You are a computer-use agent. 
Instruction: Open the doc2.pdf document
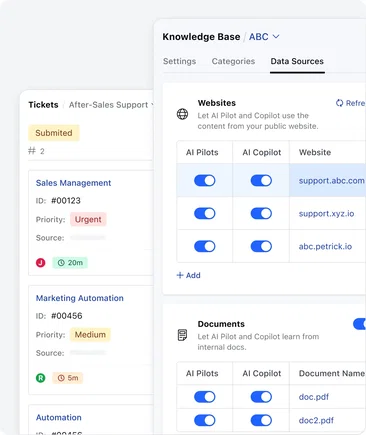pos(316,421)
